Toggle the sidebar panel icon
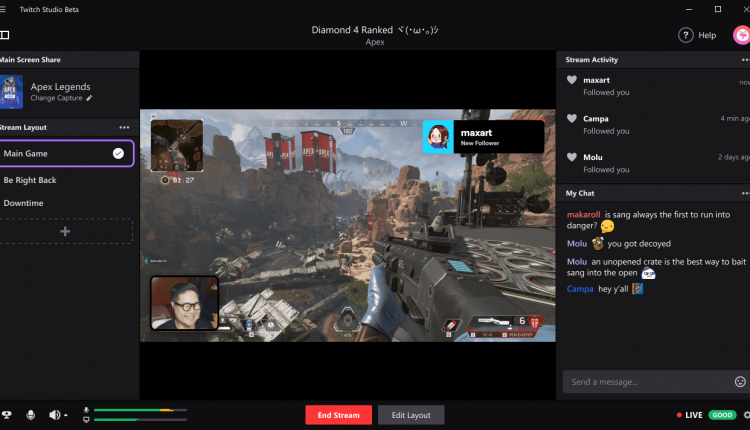The height and width of the screenshot is (430, 750). pyautogui.click(x=4, y=35)
